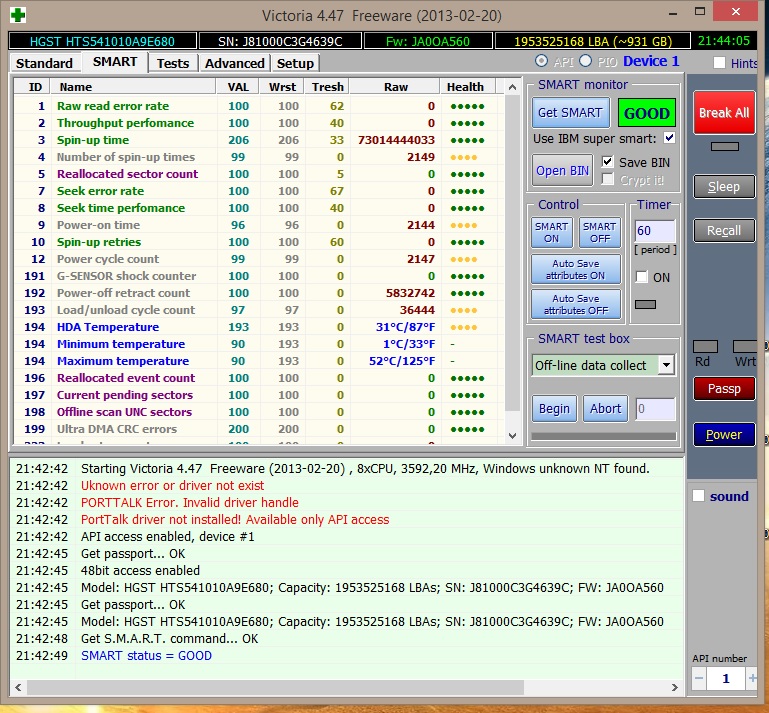This screenshot has width=769, height=713.
Task: Switch to the Standard tab
Action: 44,63
